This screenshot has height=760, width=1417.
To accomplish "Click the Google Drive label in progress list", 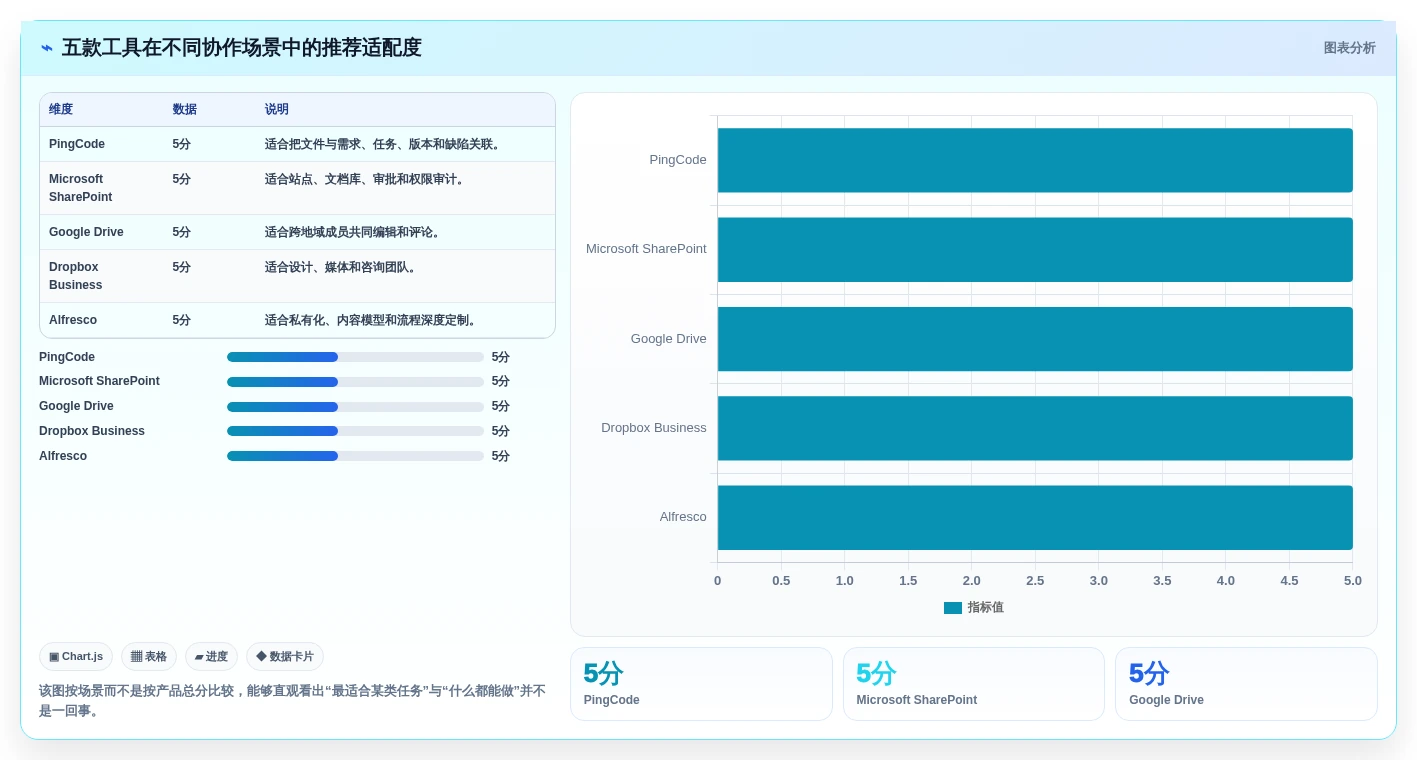I will tap(76, 406).
